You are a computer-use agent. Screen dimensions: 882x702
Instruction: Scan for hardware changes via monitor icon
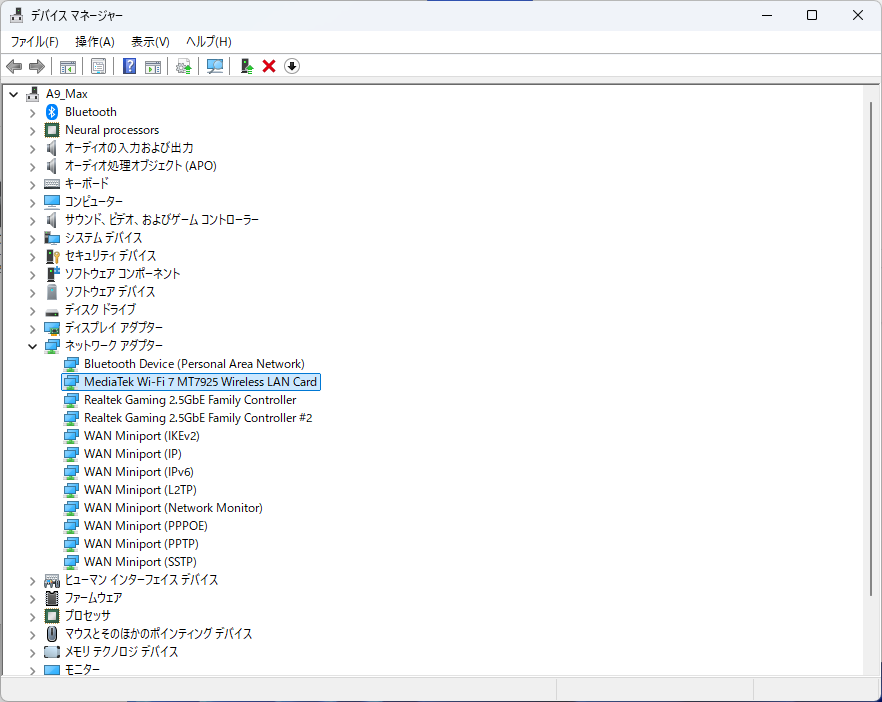tap(215, 66)
